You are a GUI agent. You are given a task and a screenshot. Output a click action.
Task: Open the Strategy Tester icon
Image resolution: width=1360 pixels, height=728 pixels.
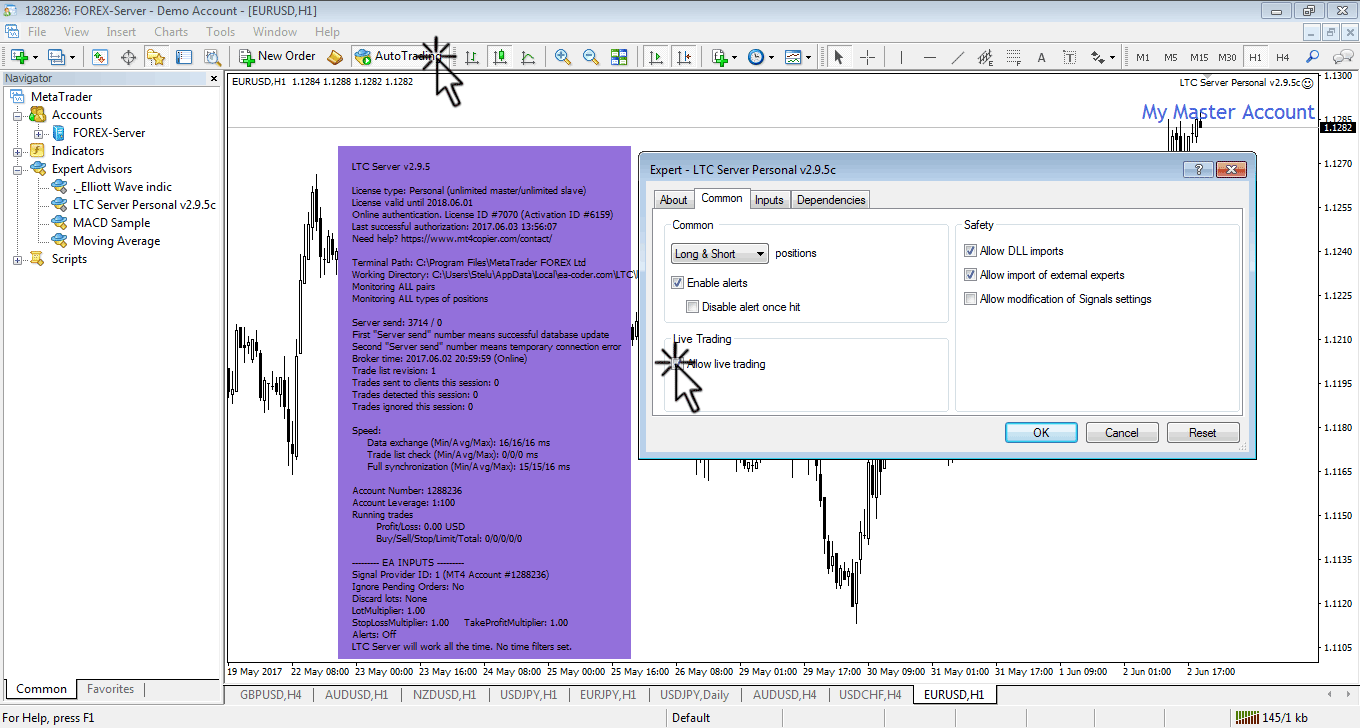pos(213,57)
